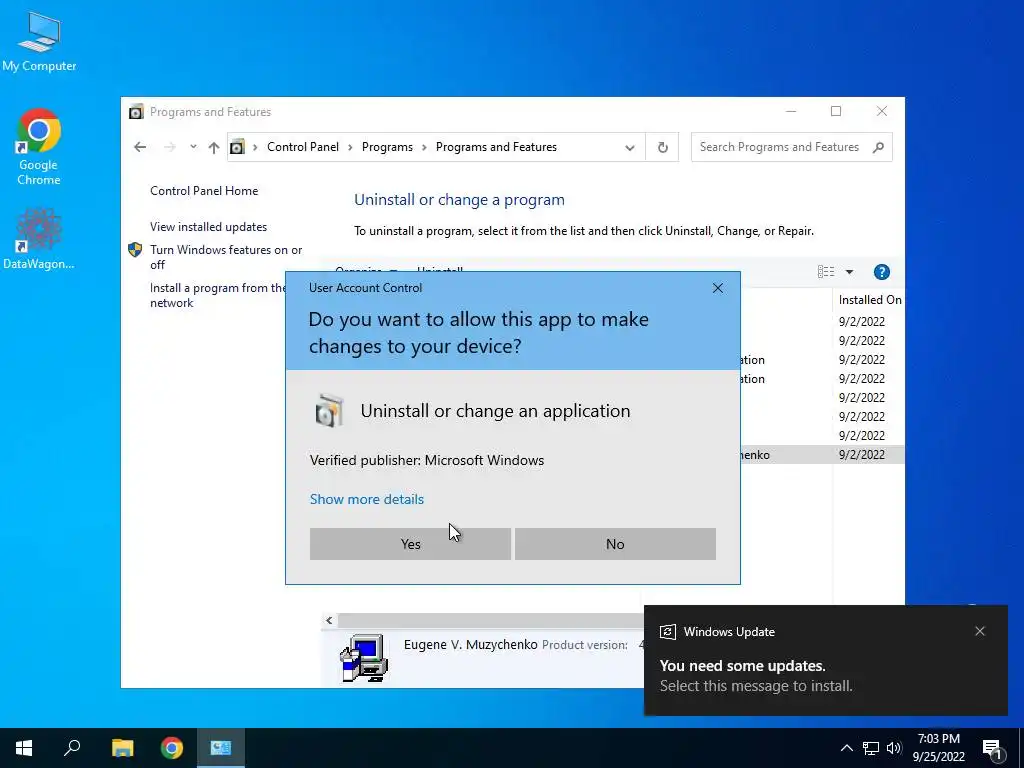Go back in Programs and Features window
The image size is (1024, 768).
[140, 147]
